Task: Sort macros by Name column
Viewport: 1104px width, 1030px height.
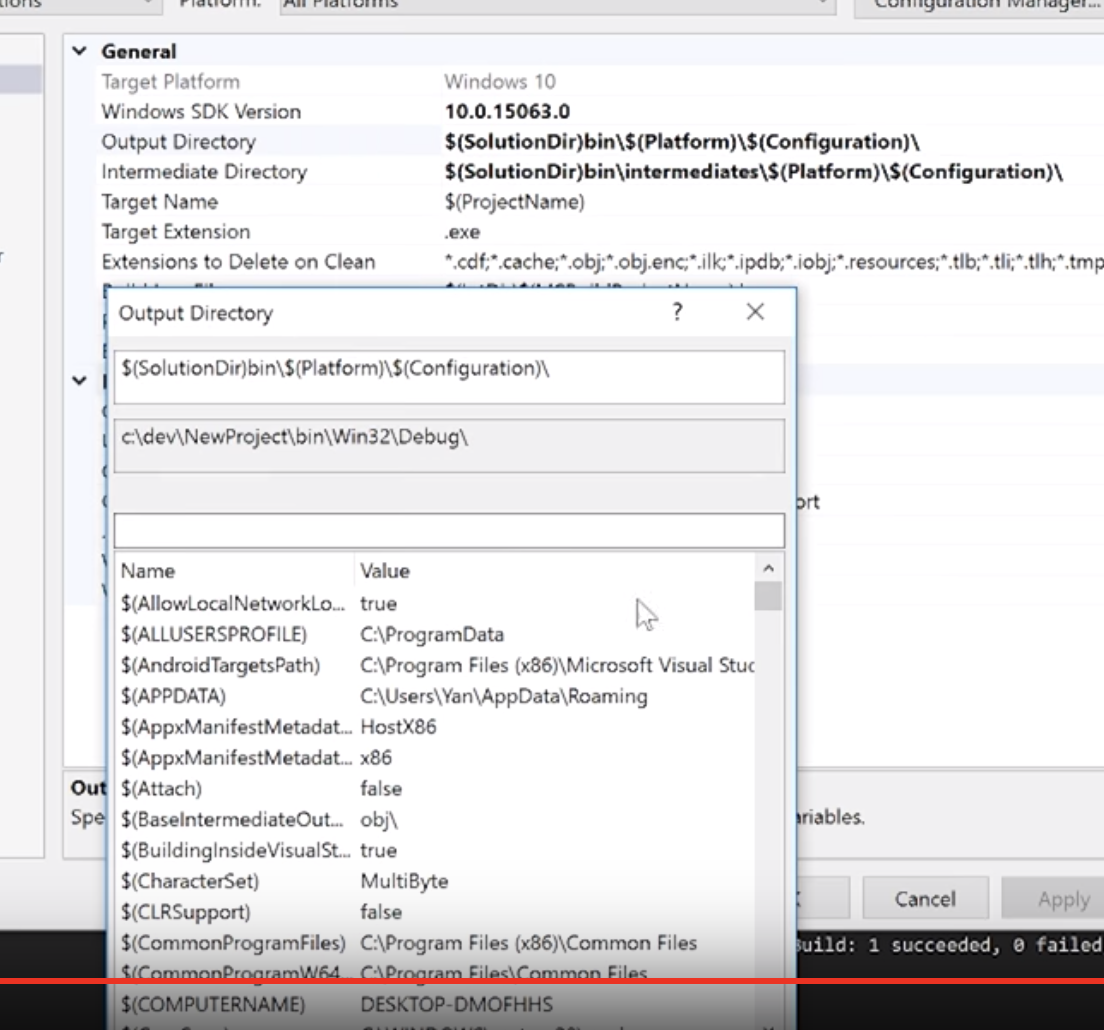Action: pyautogui.click(x=234, y=571)
